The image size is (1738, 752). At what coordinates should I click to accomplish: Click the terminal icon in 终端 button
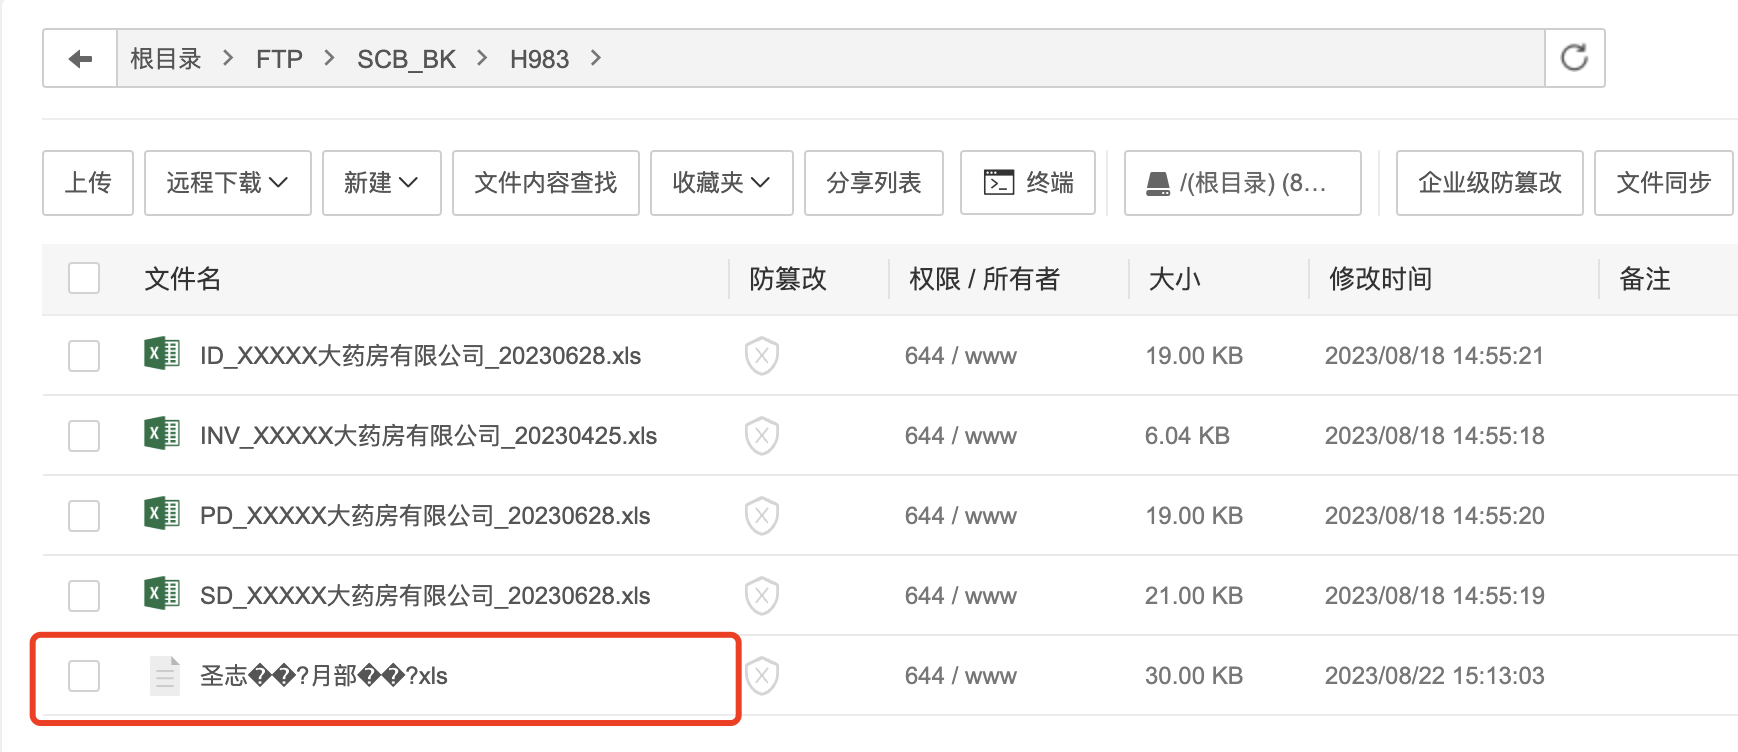tap(999, 182)
